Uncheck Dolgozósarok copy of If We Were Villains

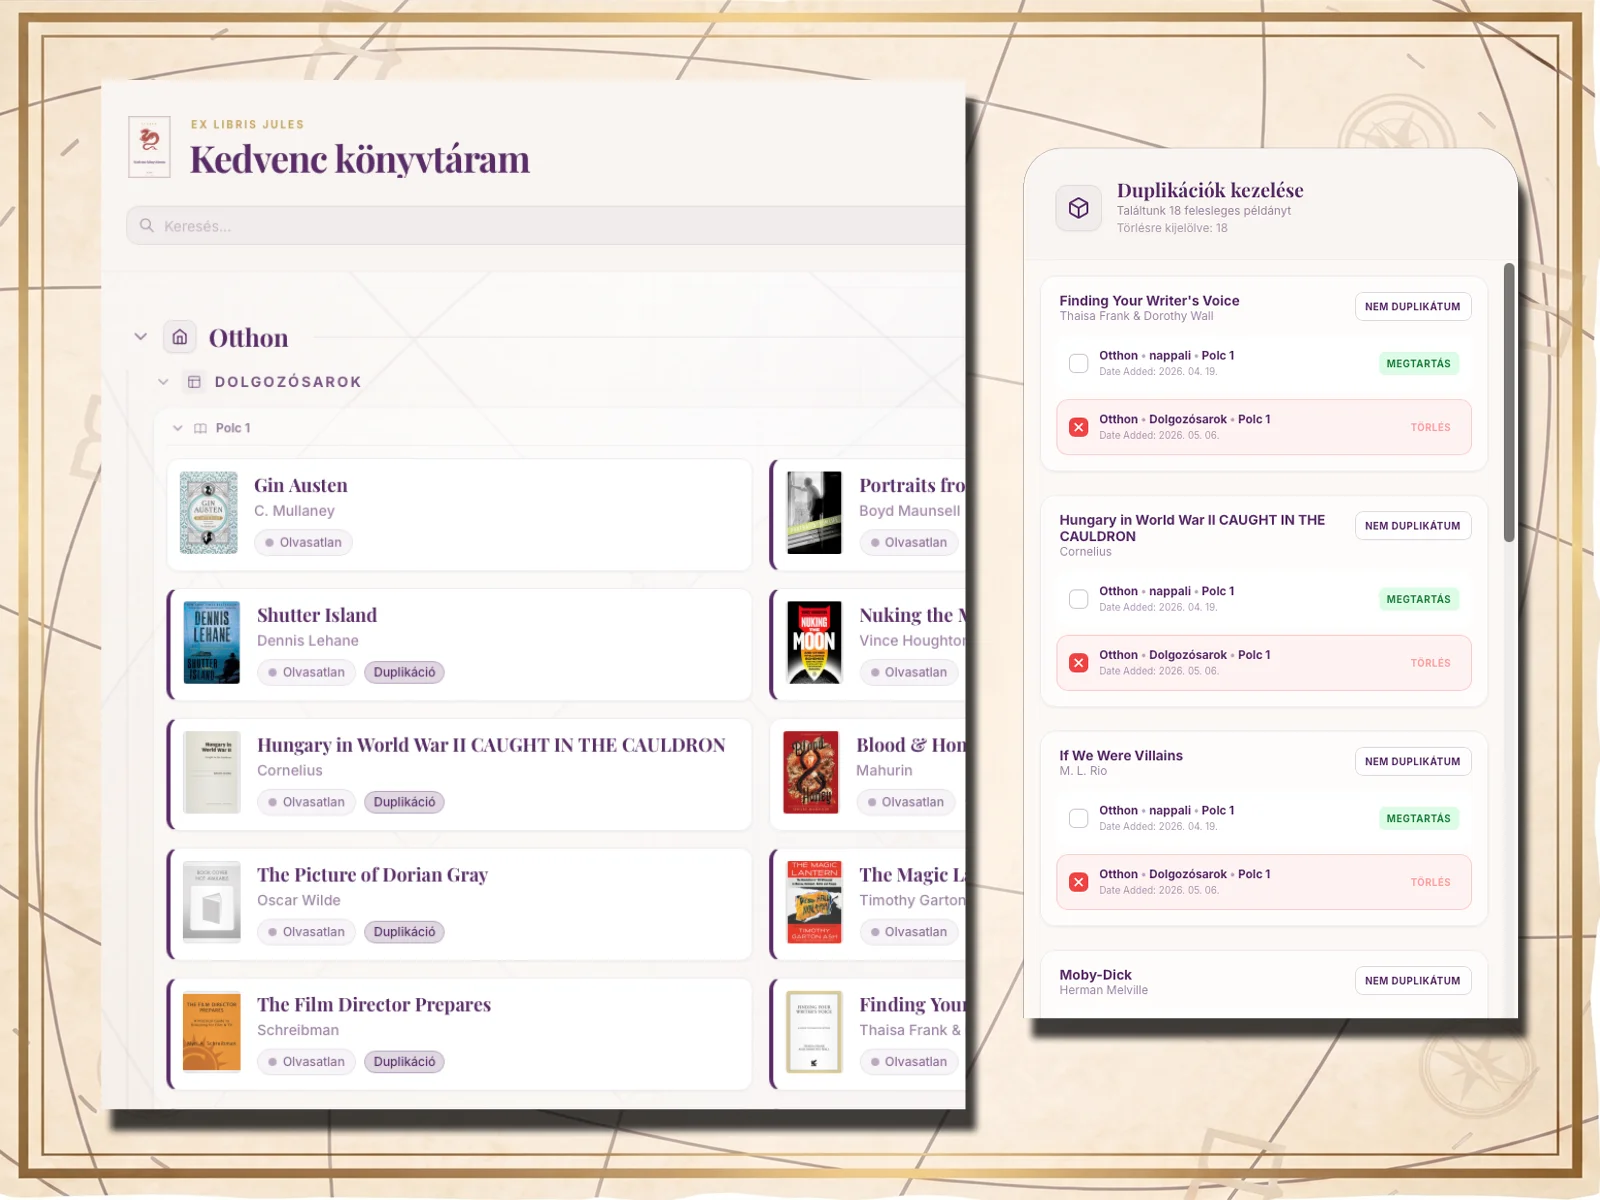(x=1079, y=882)
